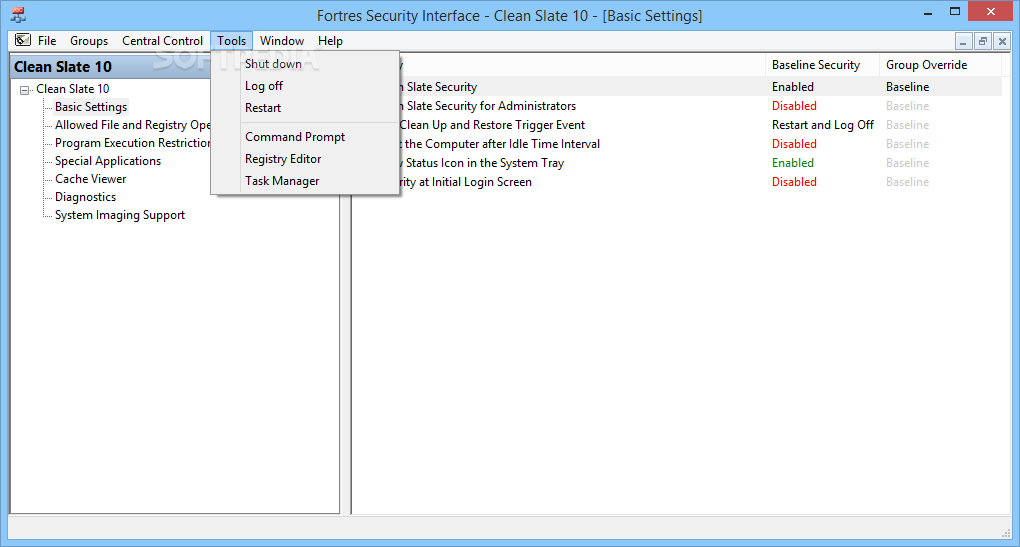The height and width of the screenshot is (547, 1020).
Task: Click Disabled value for Initial Login Screen
Action: tap(794, 181)
